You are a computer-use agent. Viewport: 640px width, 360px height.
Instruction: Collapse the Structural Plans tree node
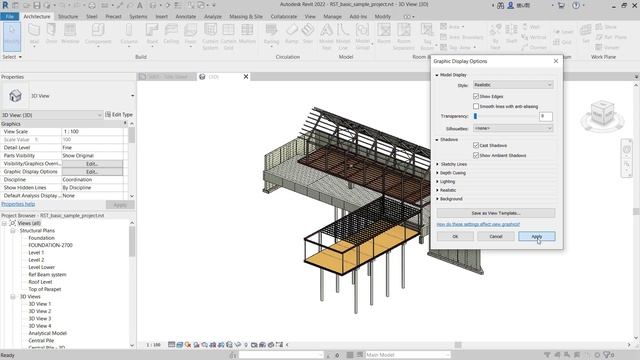13,231
